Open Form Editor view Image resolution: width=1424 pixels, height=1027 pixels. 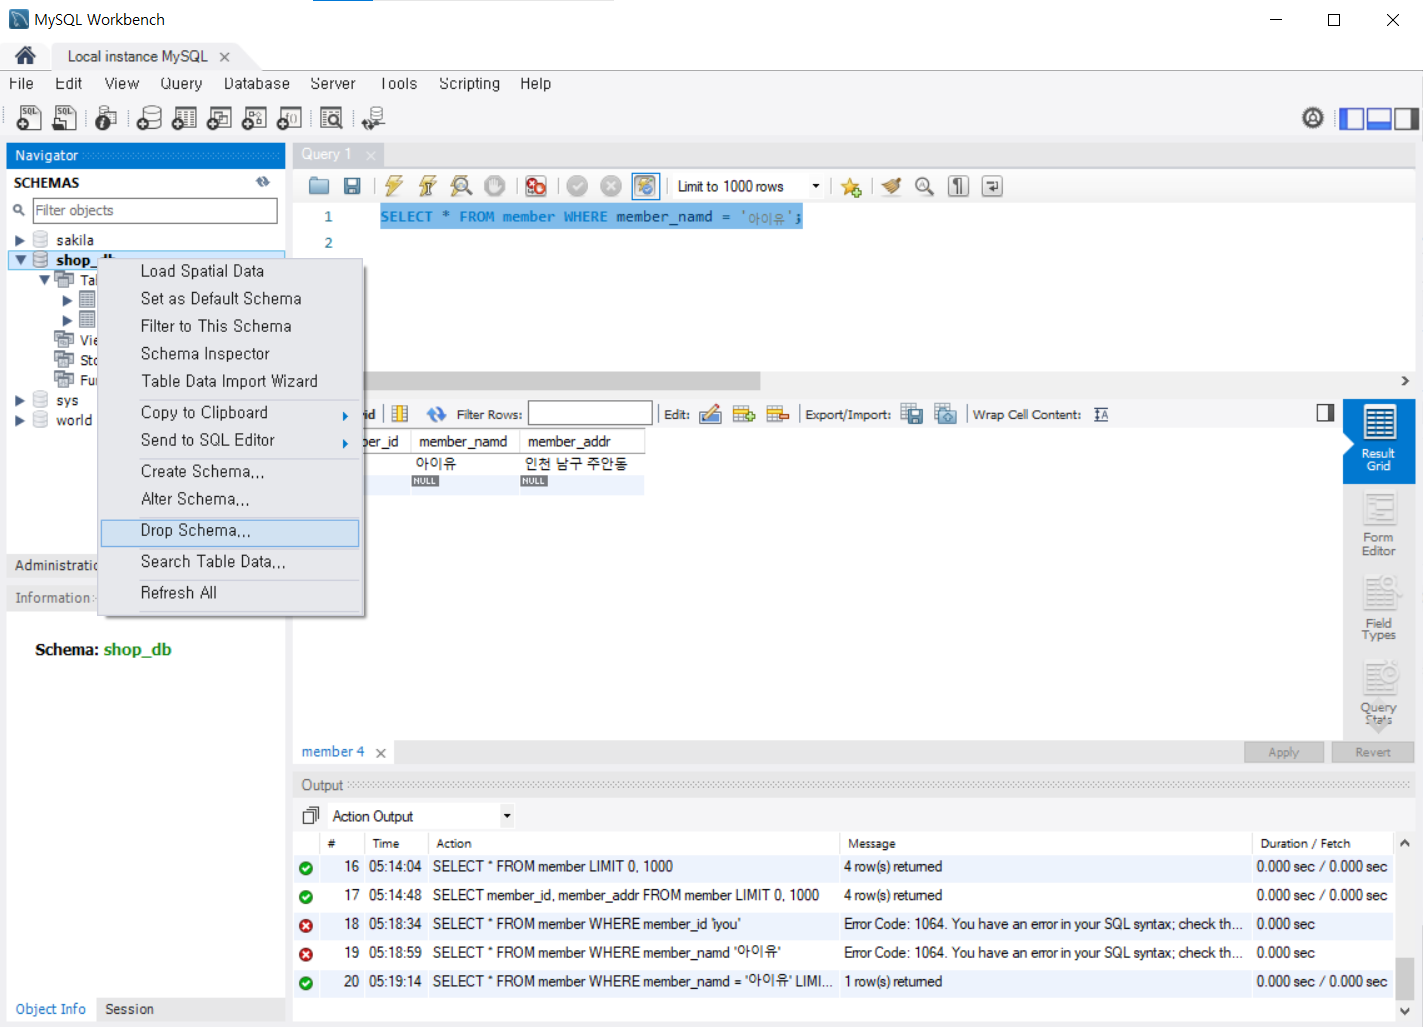click(1379, 525)
